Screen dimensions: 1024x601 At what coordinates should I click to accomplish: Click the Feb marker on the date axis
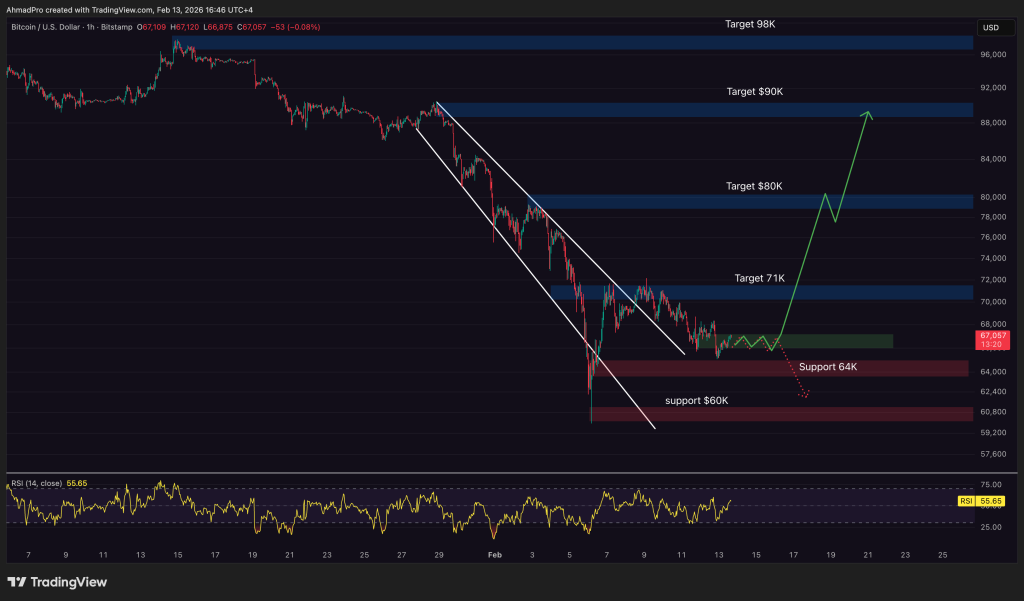click(492, 553)
